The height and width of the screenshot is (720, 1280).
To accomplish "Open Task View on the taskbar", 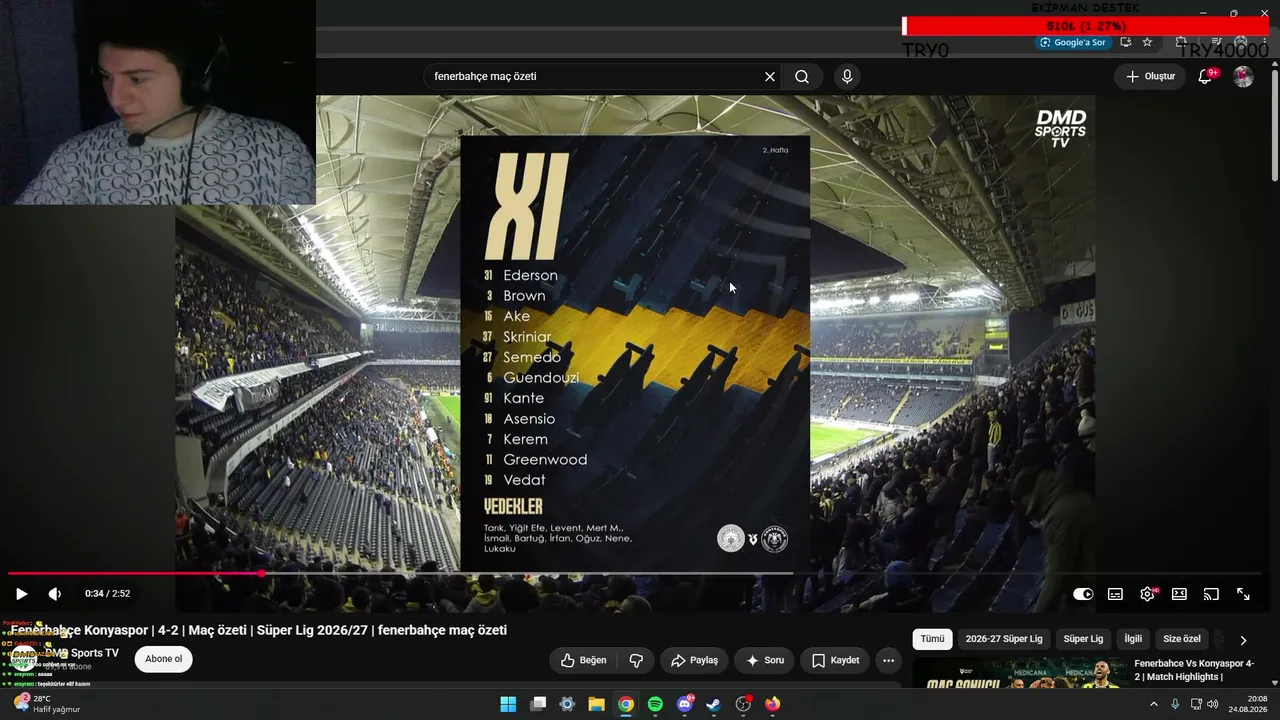I will click(538, 704).
